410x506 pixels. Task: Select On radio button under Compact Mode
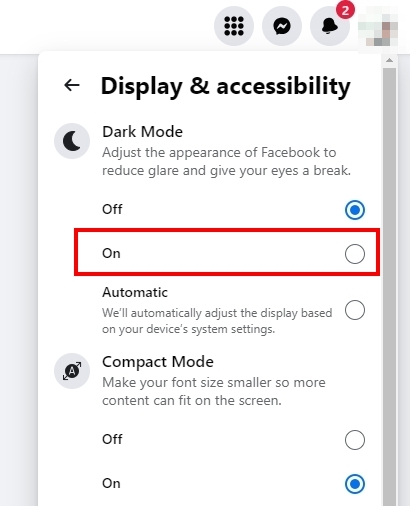coord(355,484)
